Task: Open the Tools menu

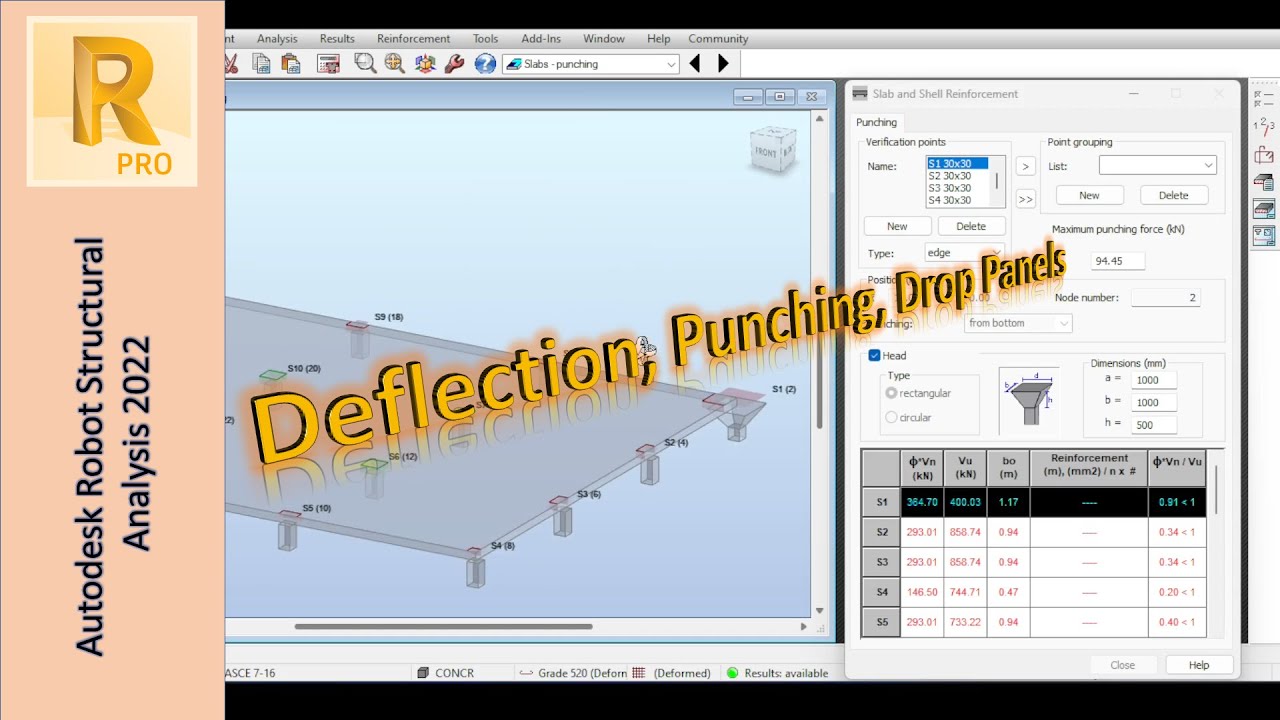Action: (485, 38)
